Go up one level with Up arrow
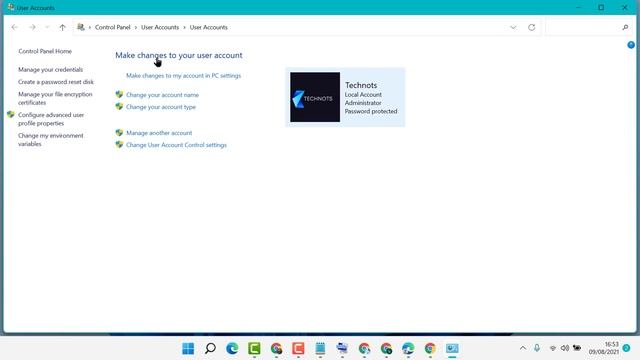The image size is (640, 360). [62, 27]
